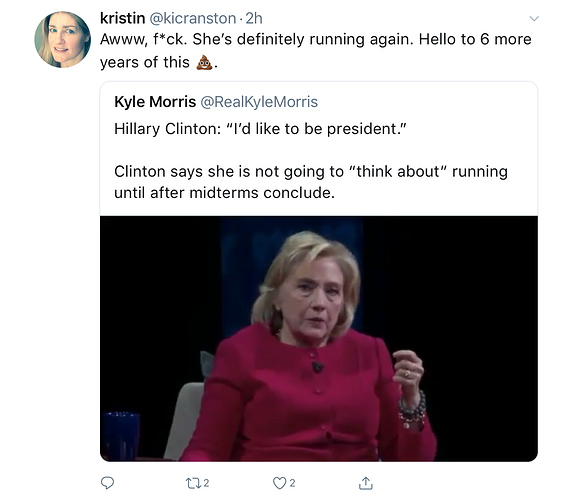Visit the @kicranston handle

(192, 18)
